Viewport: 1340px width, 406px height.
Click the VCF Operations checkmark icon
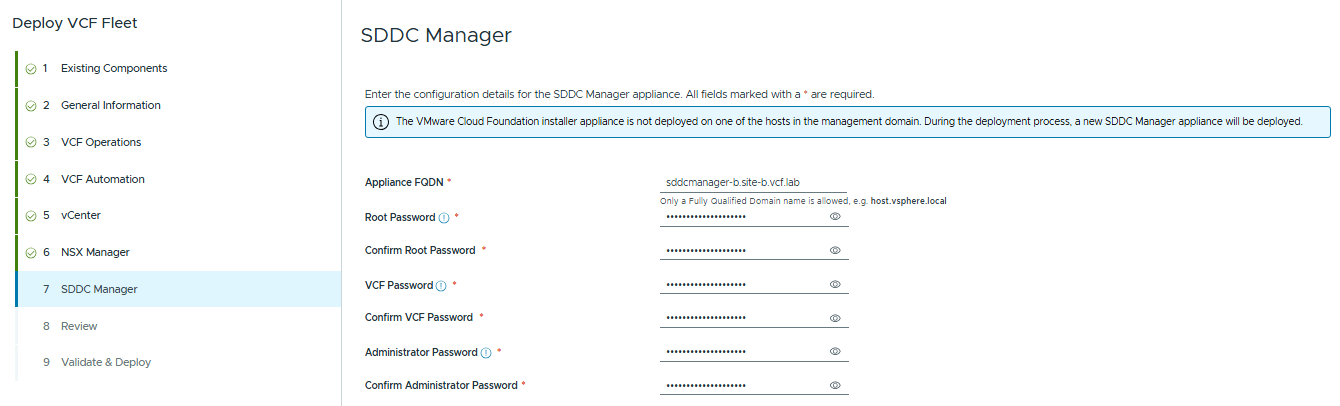tap(31, 142)
